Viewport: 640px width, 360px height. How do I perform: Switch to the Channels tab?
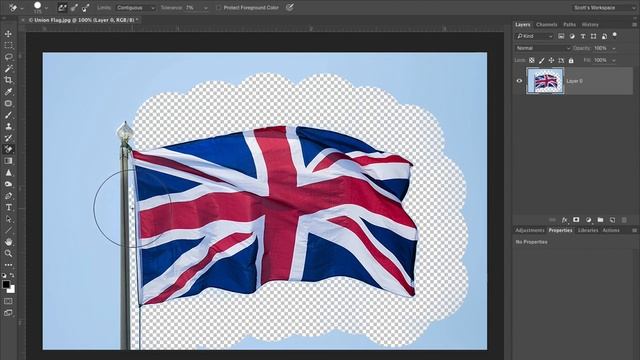click(547, 24)
